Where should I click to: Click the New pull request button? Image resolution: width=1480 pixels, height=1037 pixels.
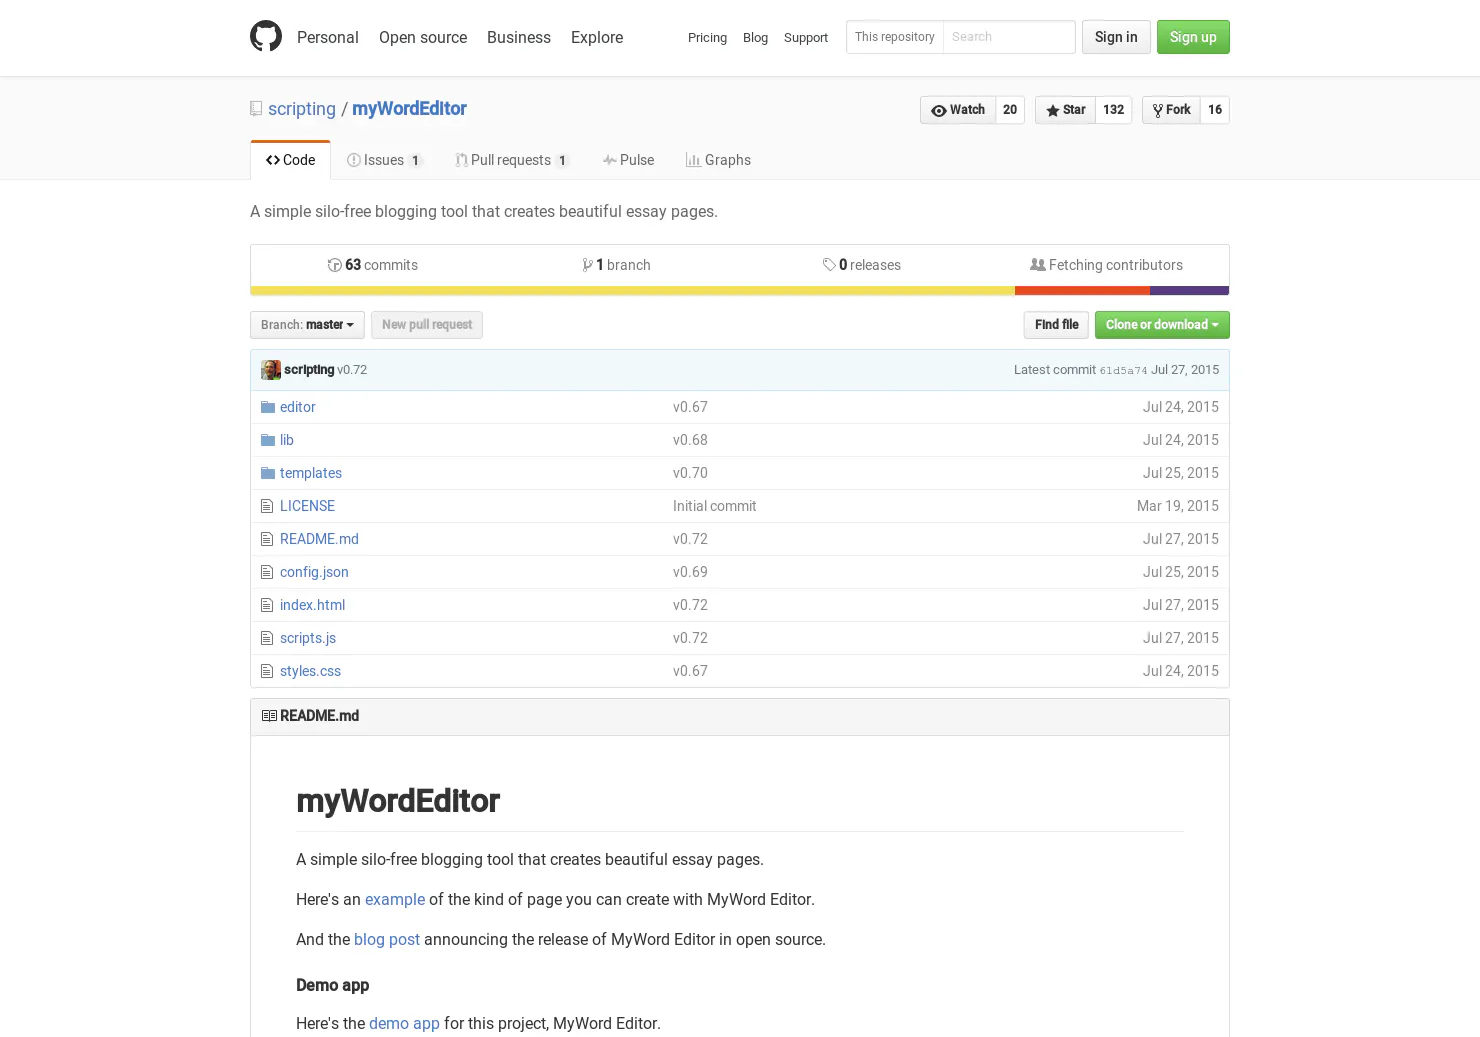click(427, 325)
